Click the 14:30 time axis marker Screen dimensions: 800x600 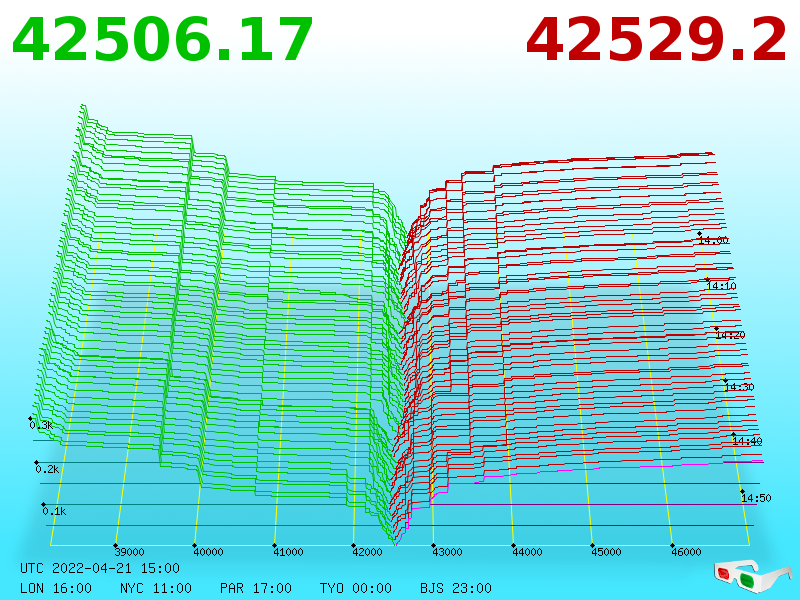(x=739, y=387)
